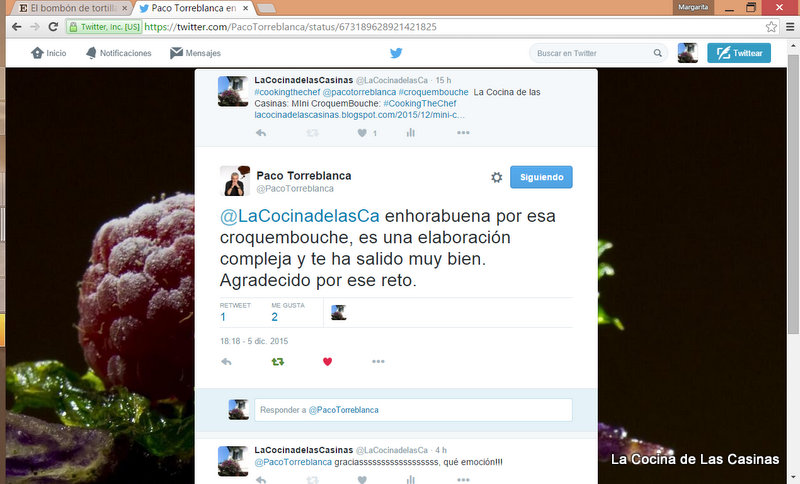Click the 'Margarita' Chrome profile button
Screen dimensions: 800x484
coord(693,7)
